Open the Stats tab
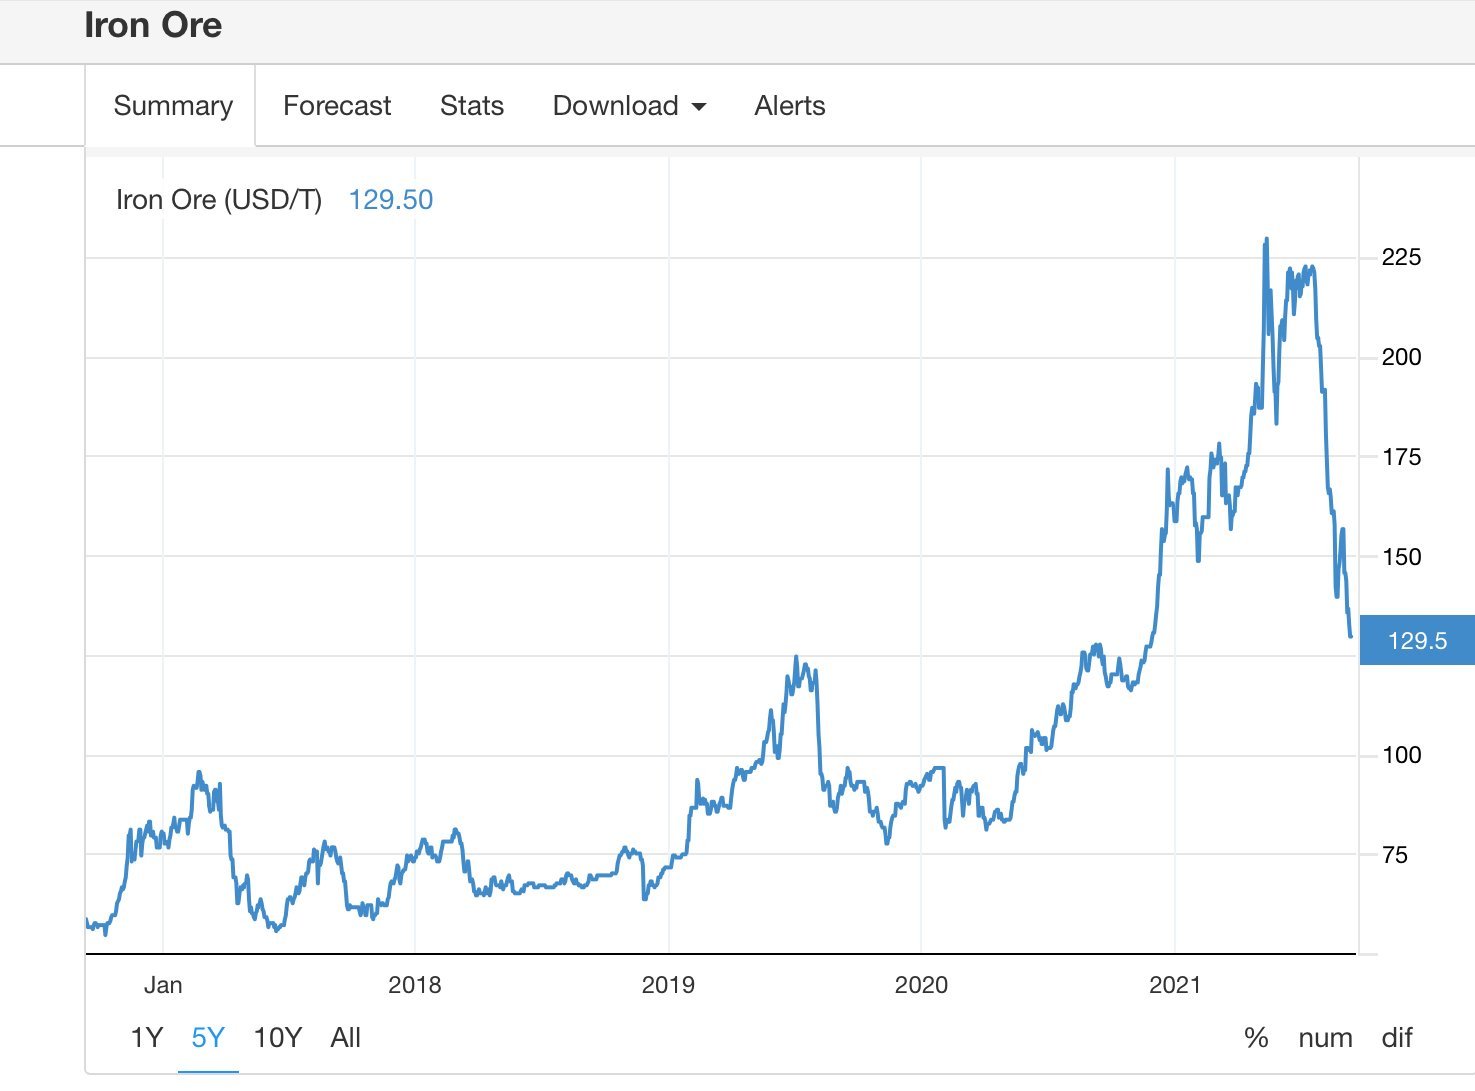Viewport: 1475px width, 1091px height. (471, 106)
